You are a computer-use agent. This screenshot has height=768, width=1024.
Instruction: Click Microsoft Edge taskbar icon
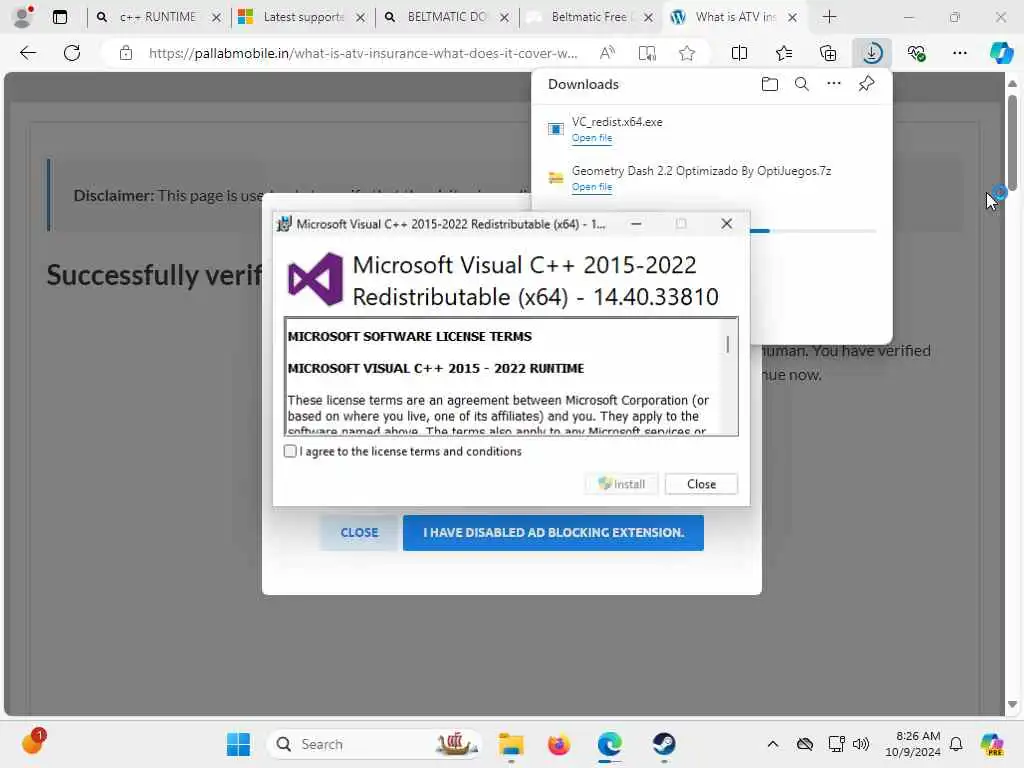[x=610, y=744]
